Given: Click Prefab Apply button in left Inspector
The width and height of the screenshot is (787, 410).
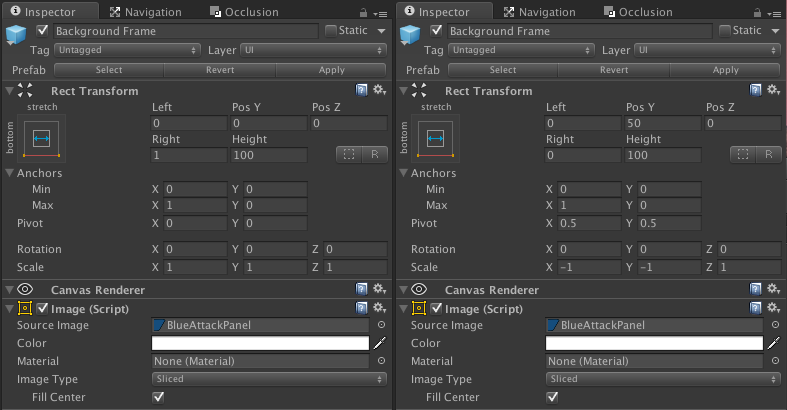Looking at the screenshot, I should point(331,70).
